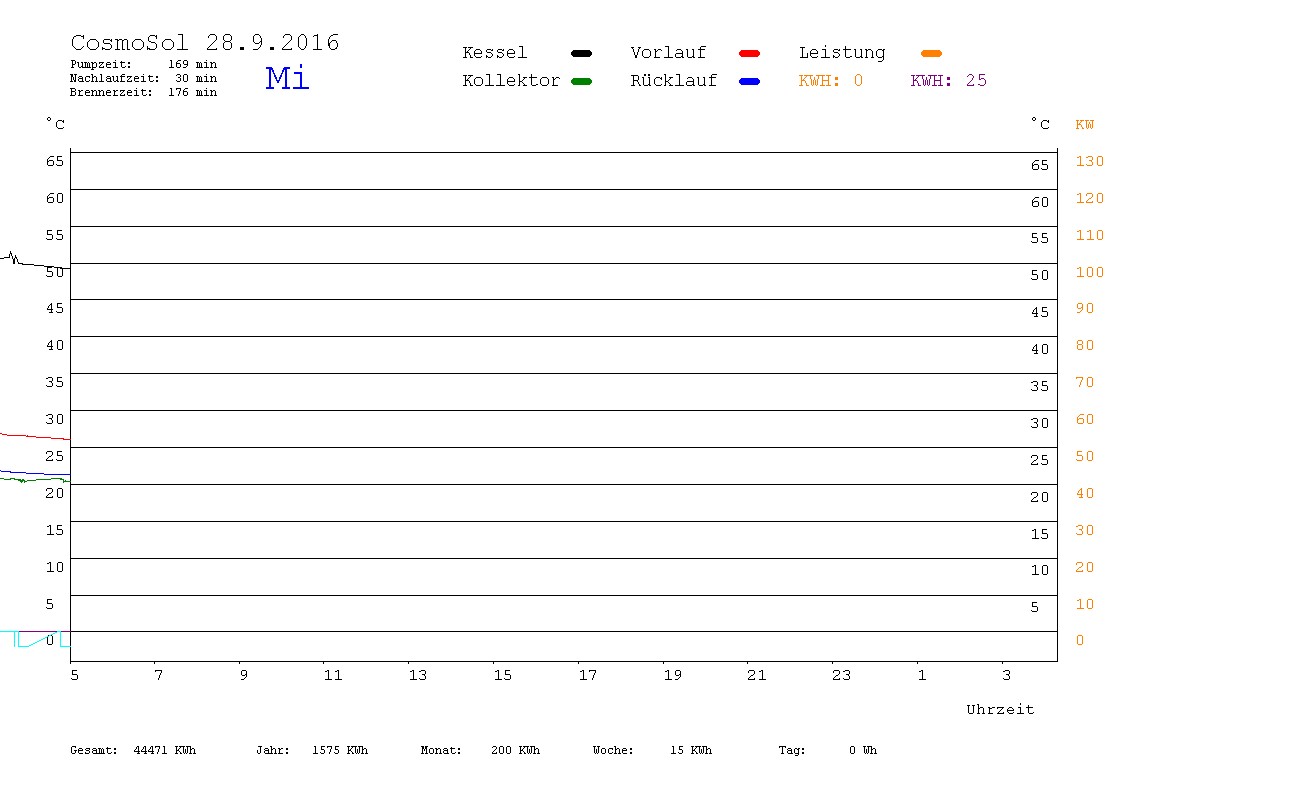Click the blue Rücklauf legend swatch
Image resolution: width=1314 pixels, height=786 pixels.
pyautogui.click(x=750, y=82)
